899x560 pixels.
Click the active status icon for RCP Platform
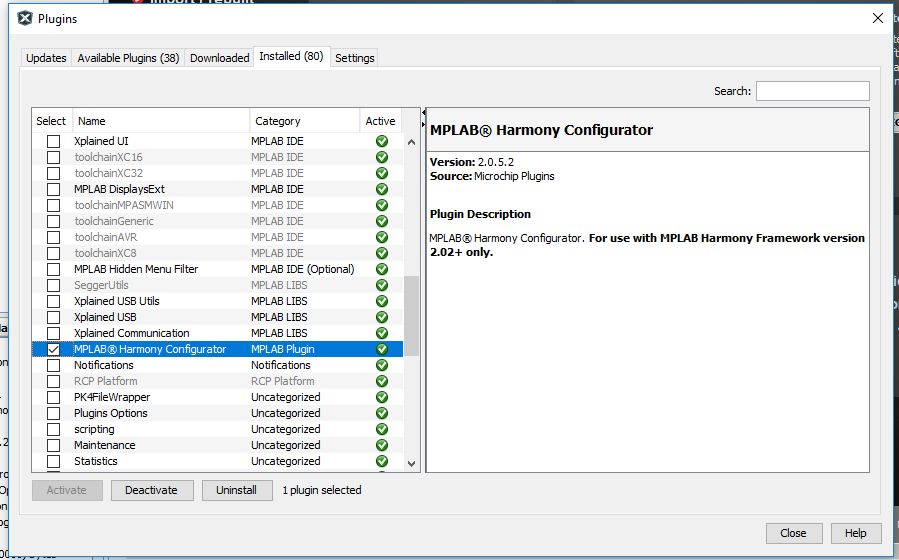coord(382,381)
